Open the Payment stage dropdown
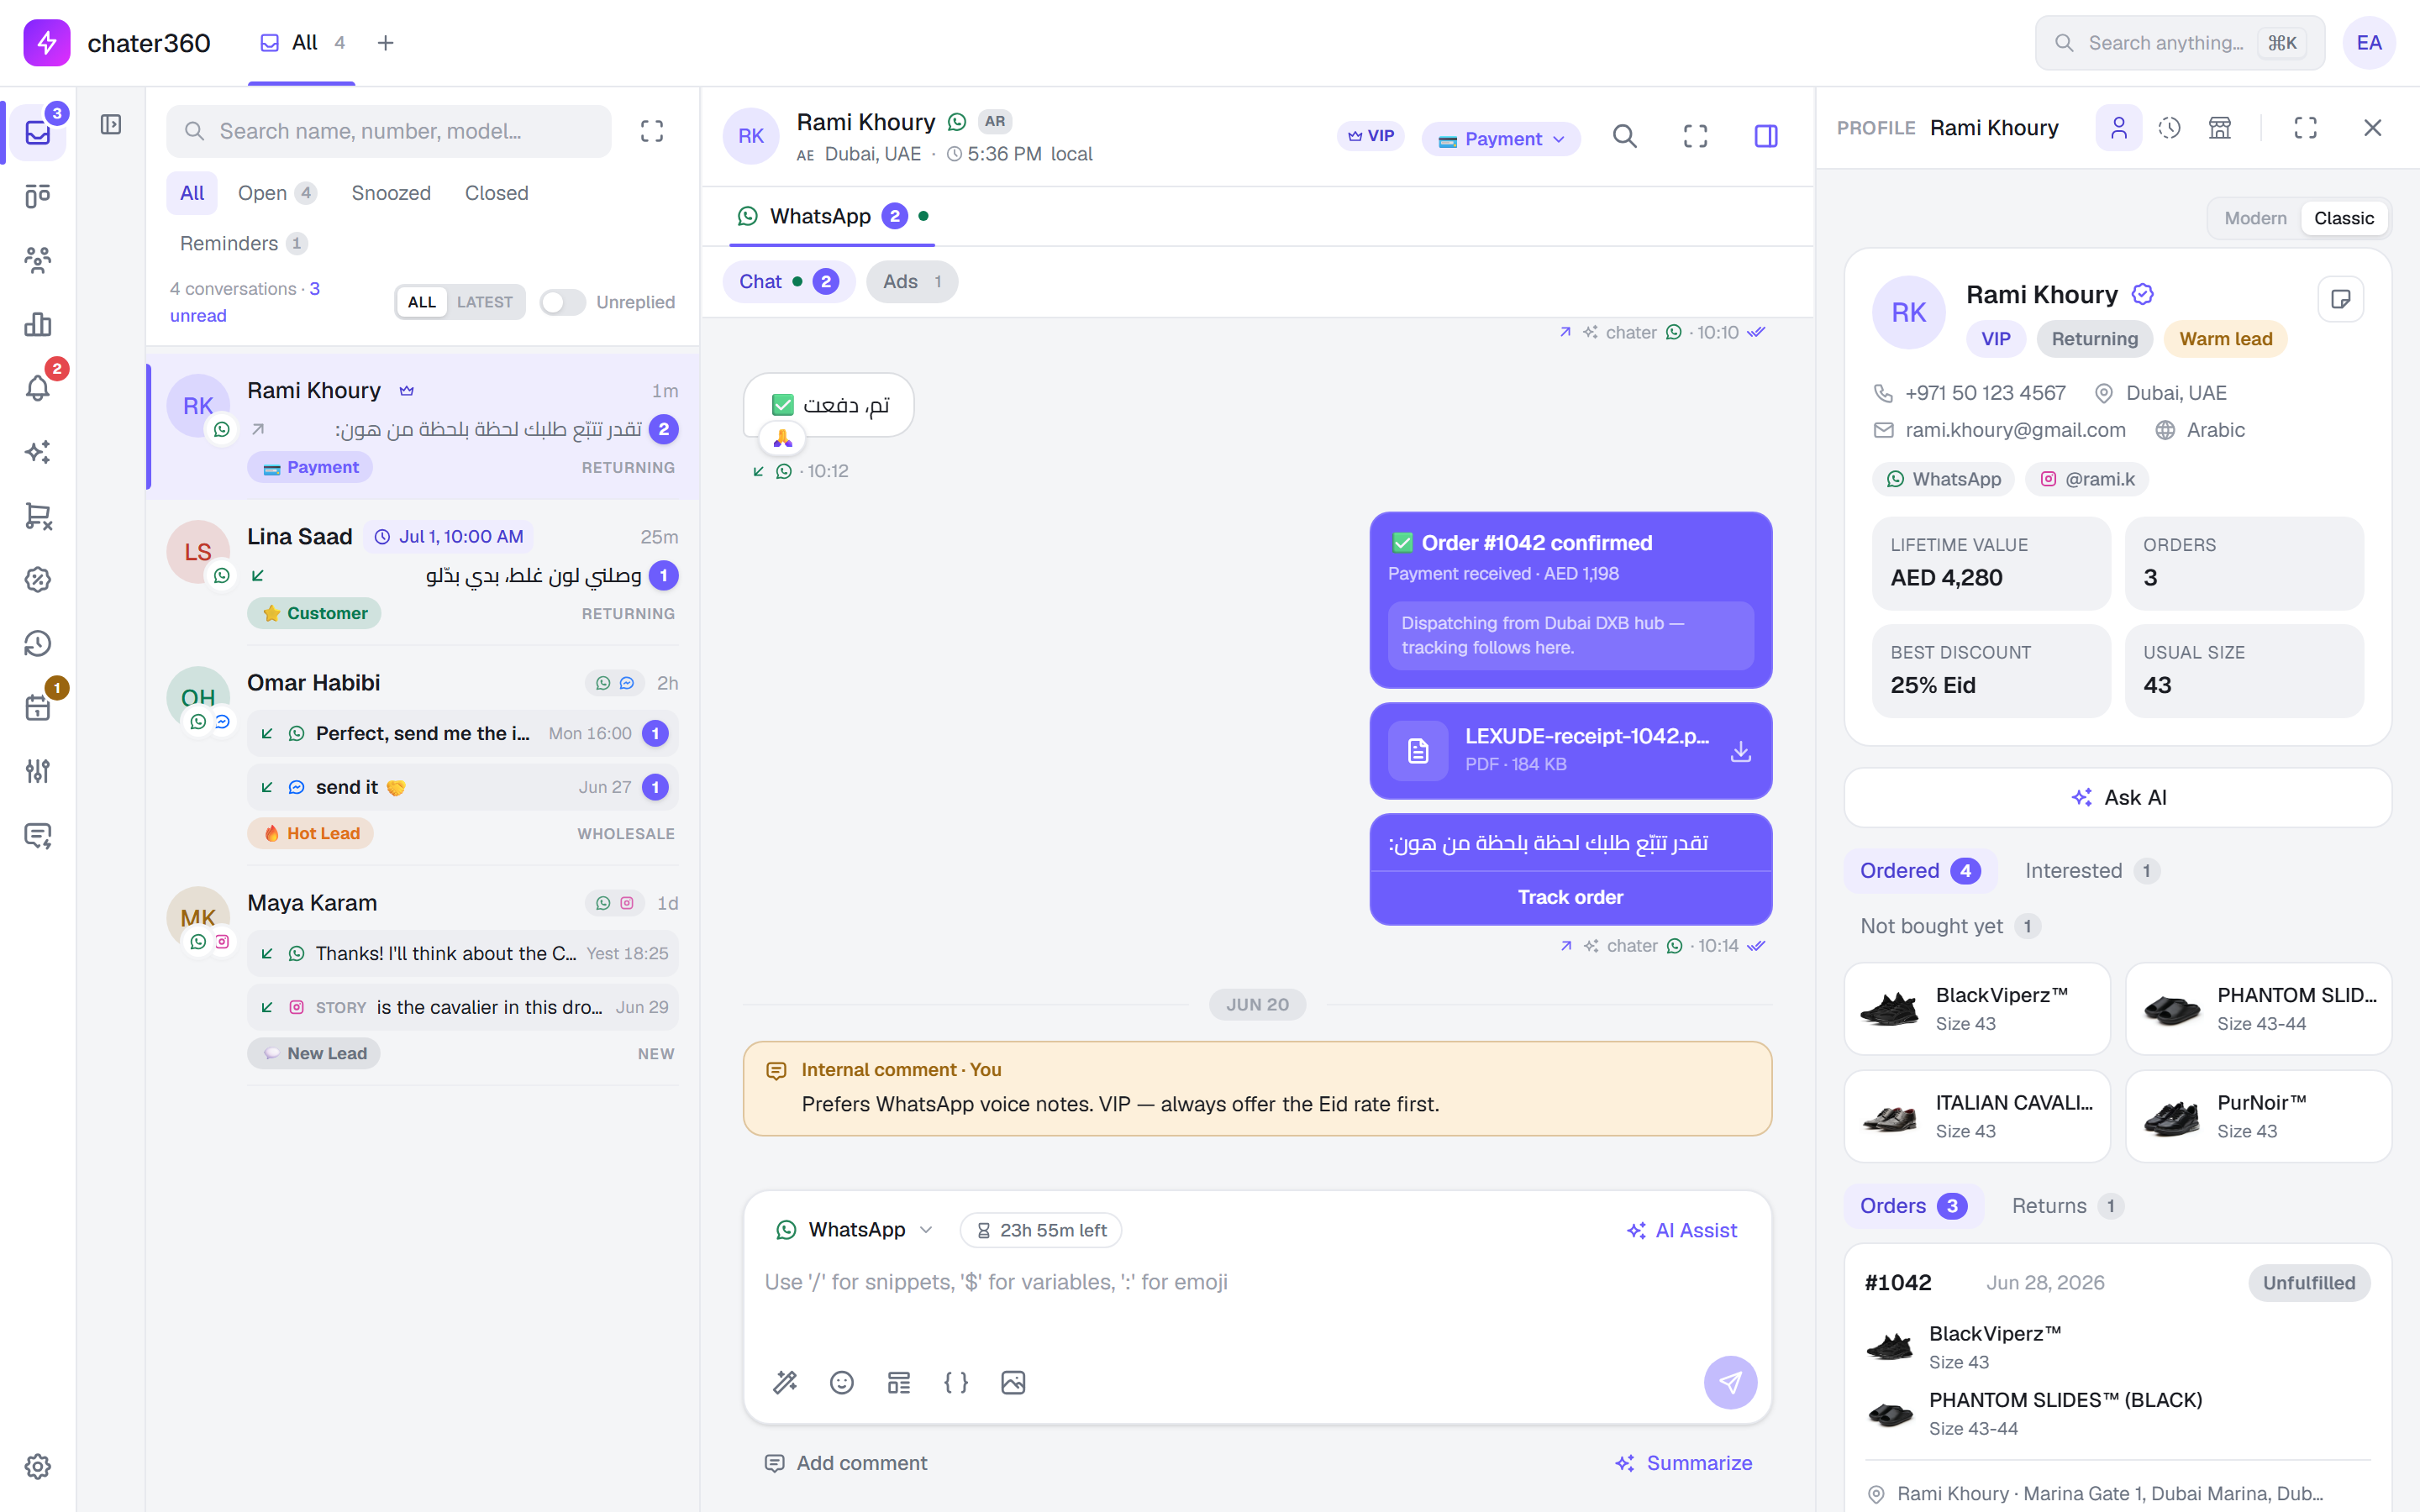The height and width of the screenshot is (1512, 2420). (1501, 139)
